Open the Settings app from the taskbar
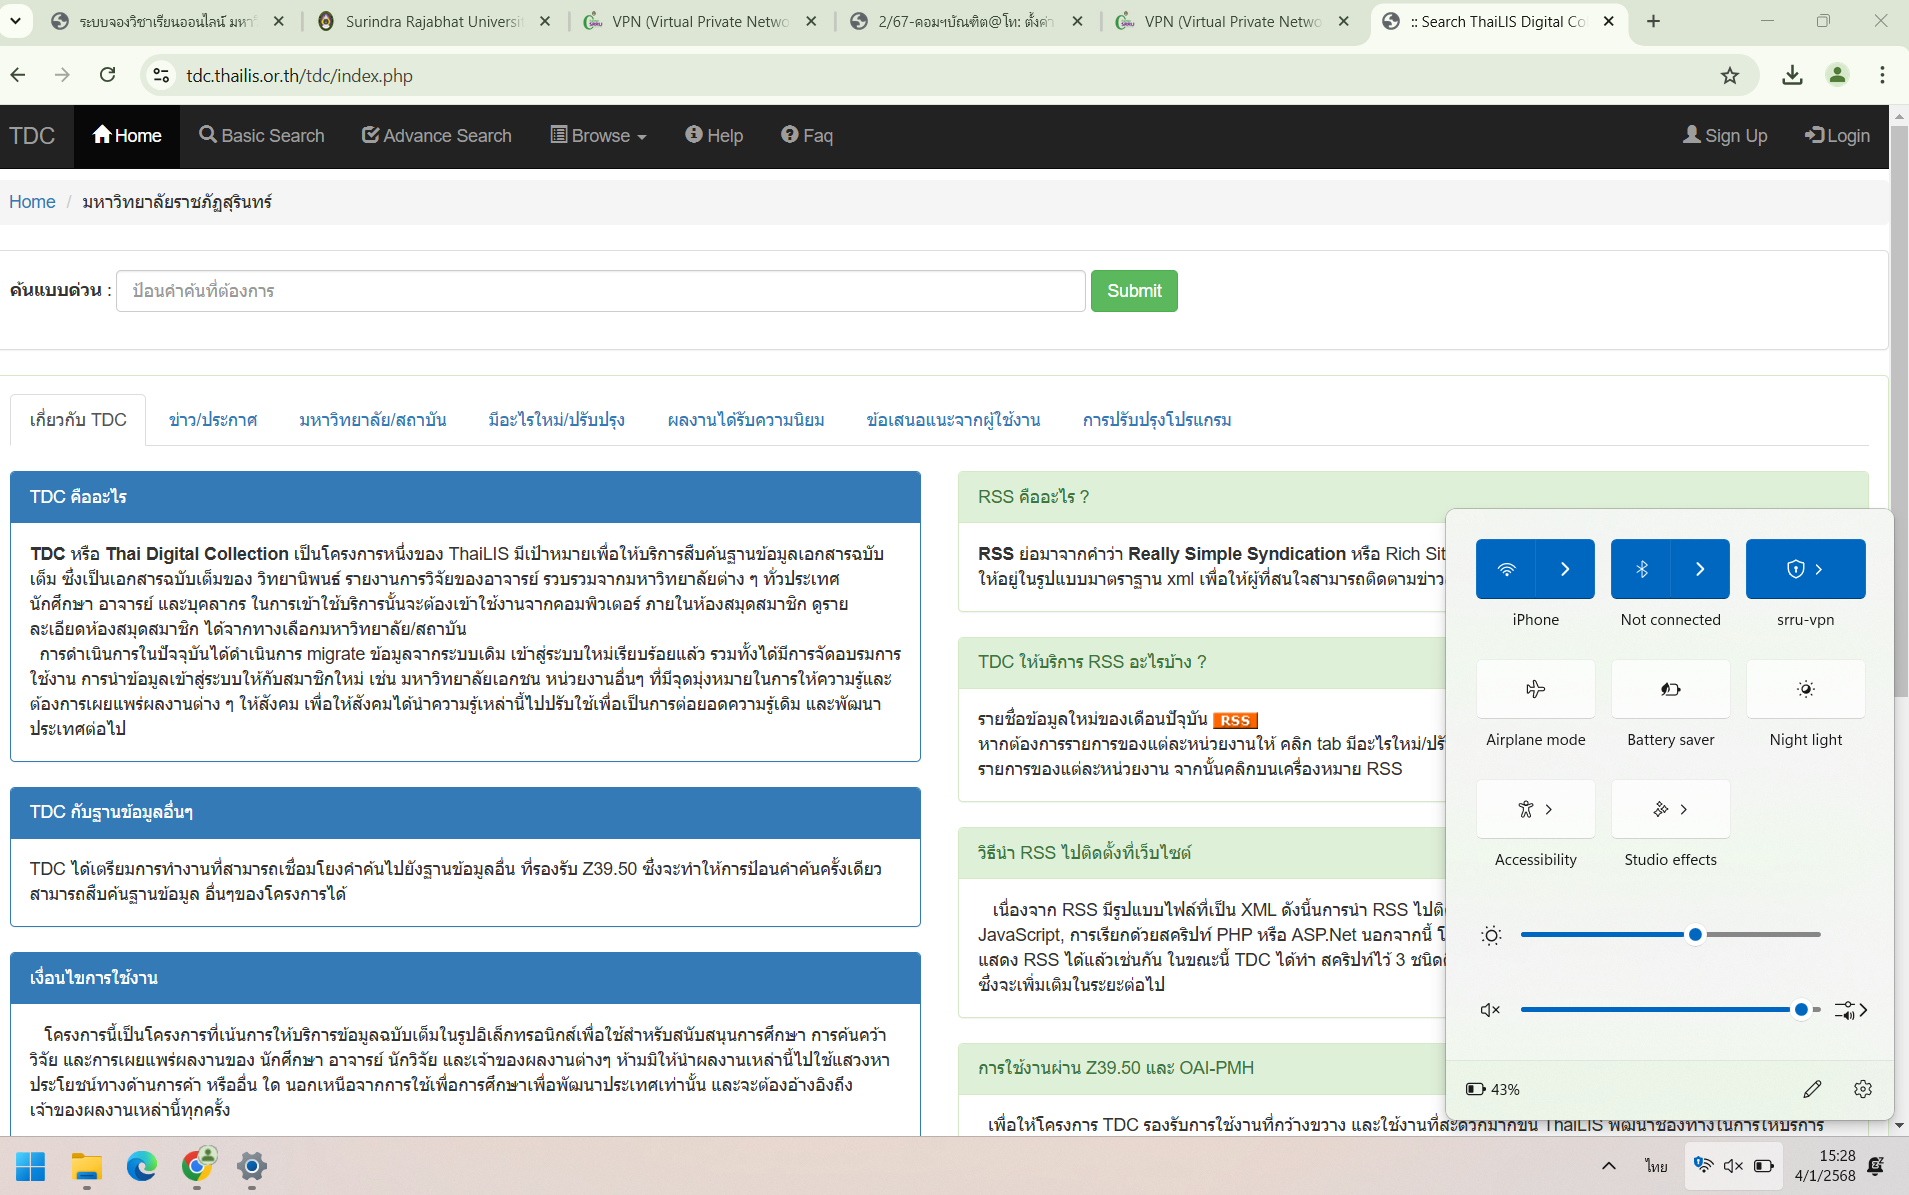This screenshot has height=1195, width=1909. pyautogui.click(x=252, y=1167)
